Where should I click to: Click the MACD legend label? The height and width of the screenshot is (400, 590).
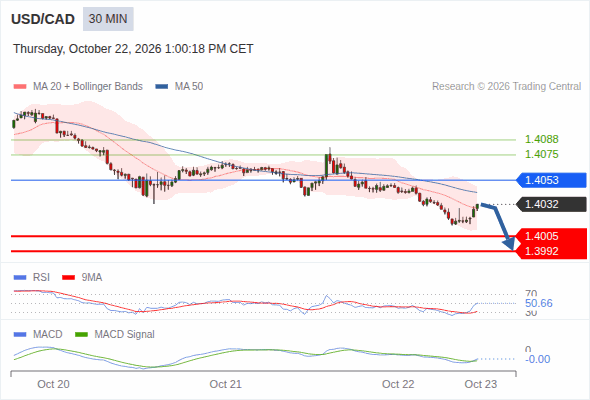(x=48, y=335)
